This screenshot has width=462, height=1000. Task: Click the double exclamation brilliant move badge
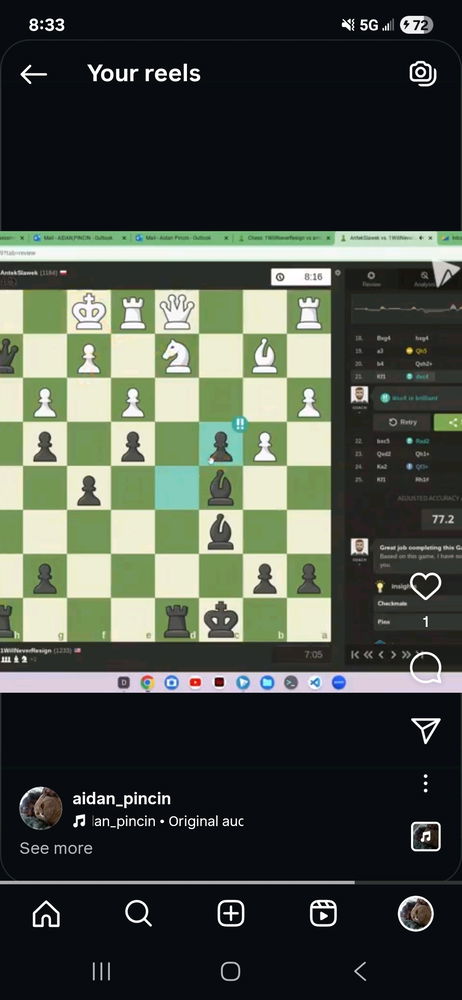click(240, 425)
